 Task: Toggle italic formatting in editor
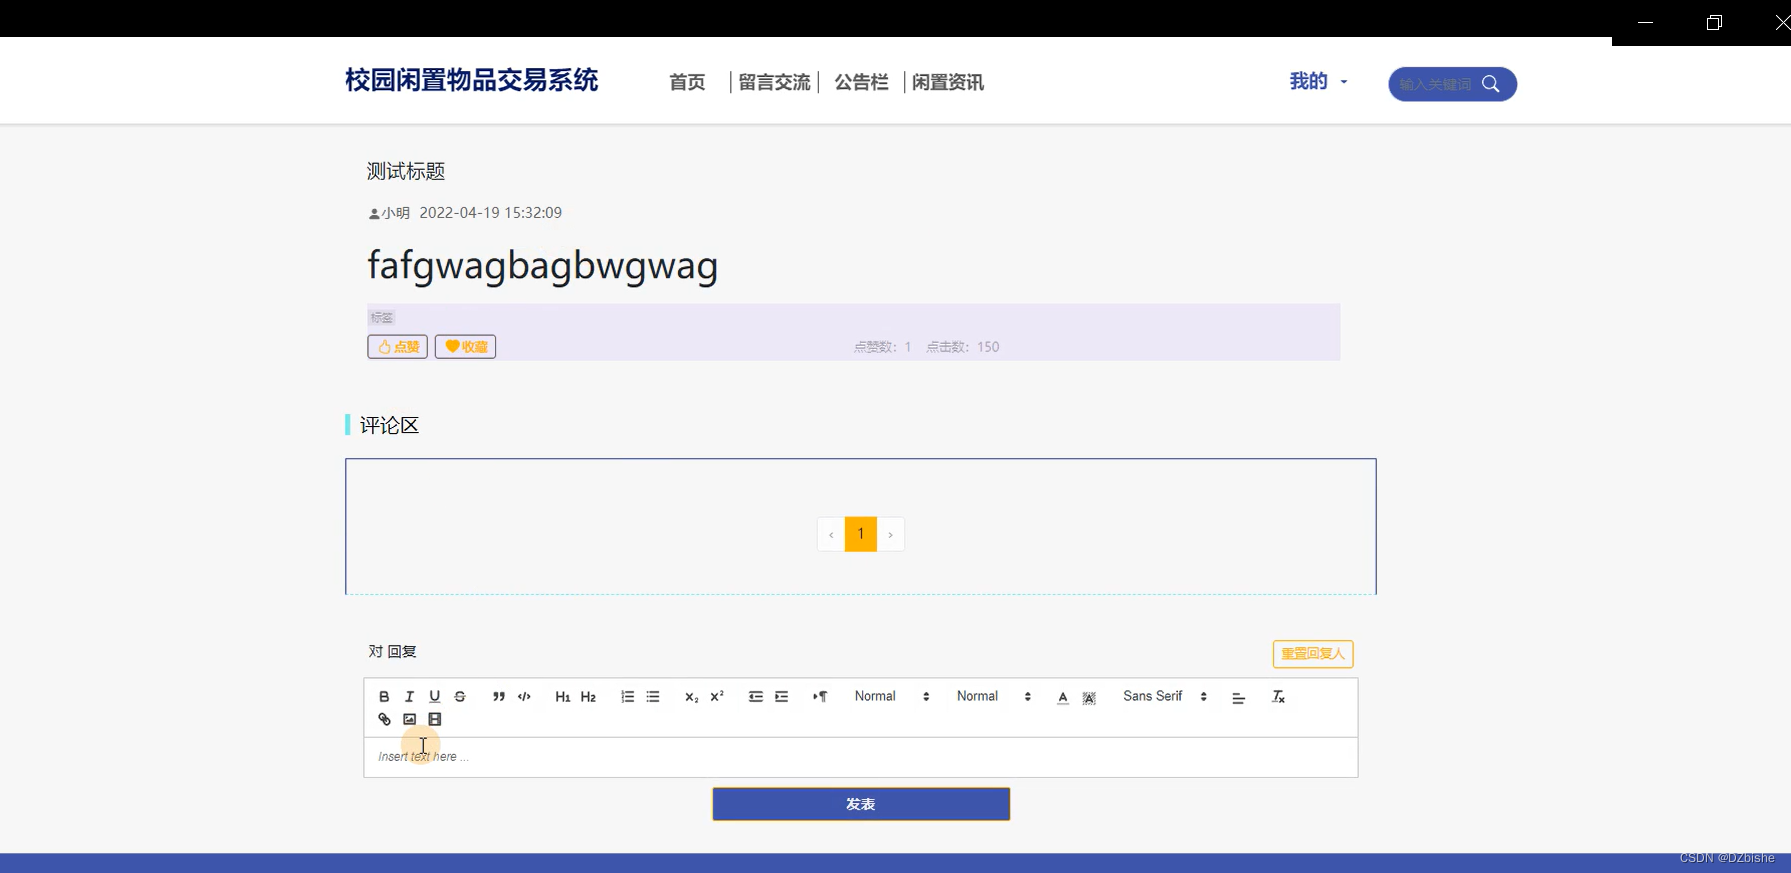point(409,697)
